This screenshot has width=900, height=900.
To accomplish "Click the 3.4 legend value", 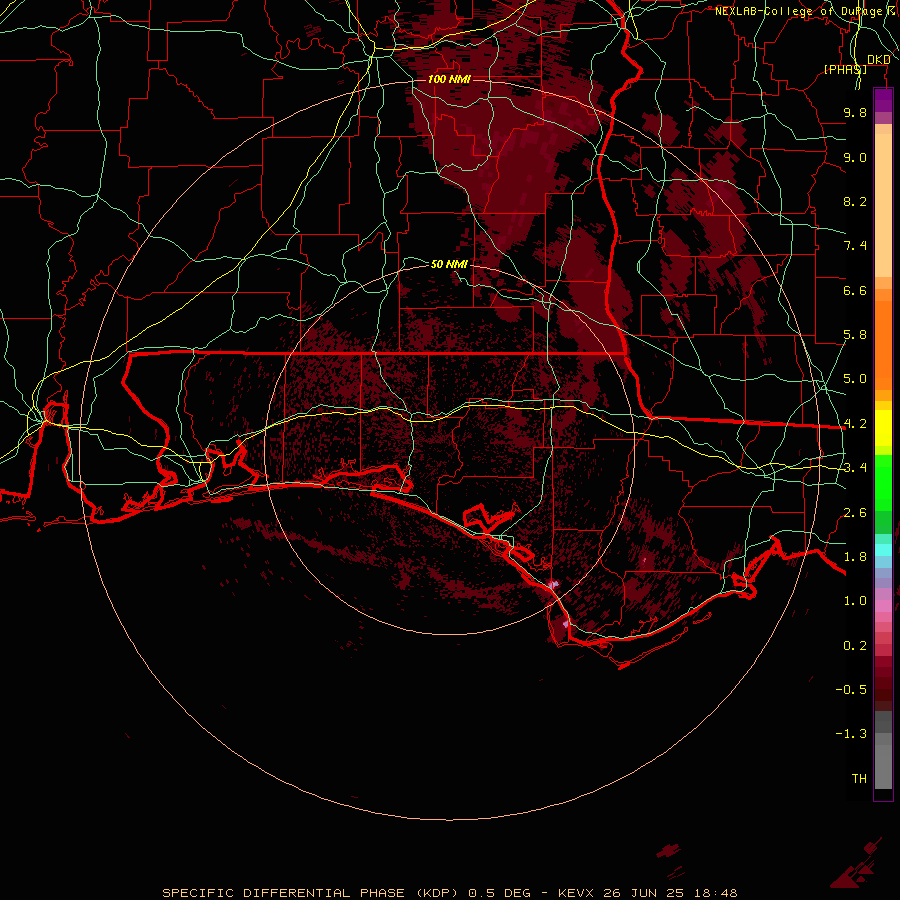I will click(x=855, y=468).
